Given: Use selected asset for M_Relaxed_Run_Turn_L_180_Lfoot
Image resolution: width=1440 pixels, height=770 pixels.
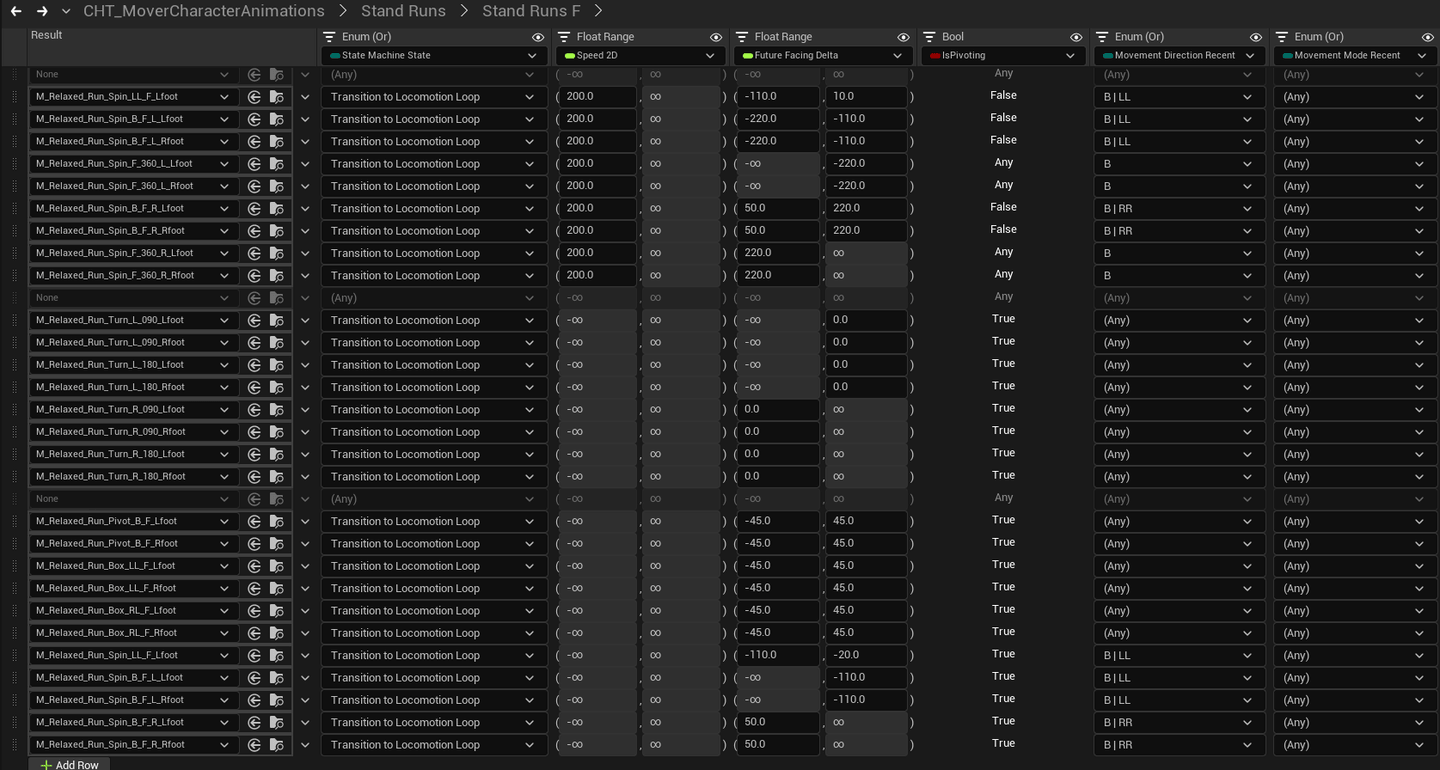Looking at the screenshot, I should (254, 365).
